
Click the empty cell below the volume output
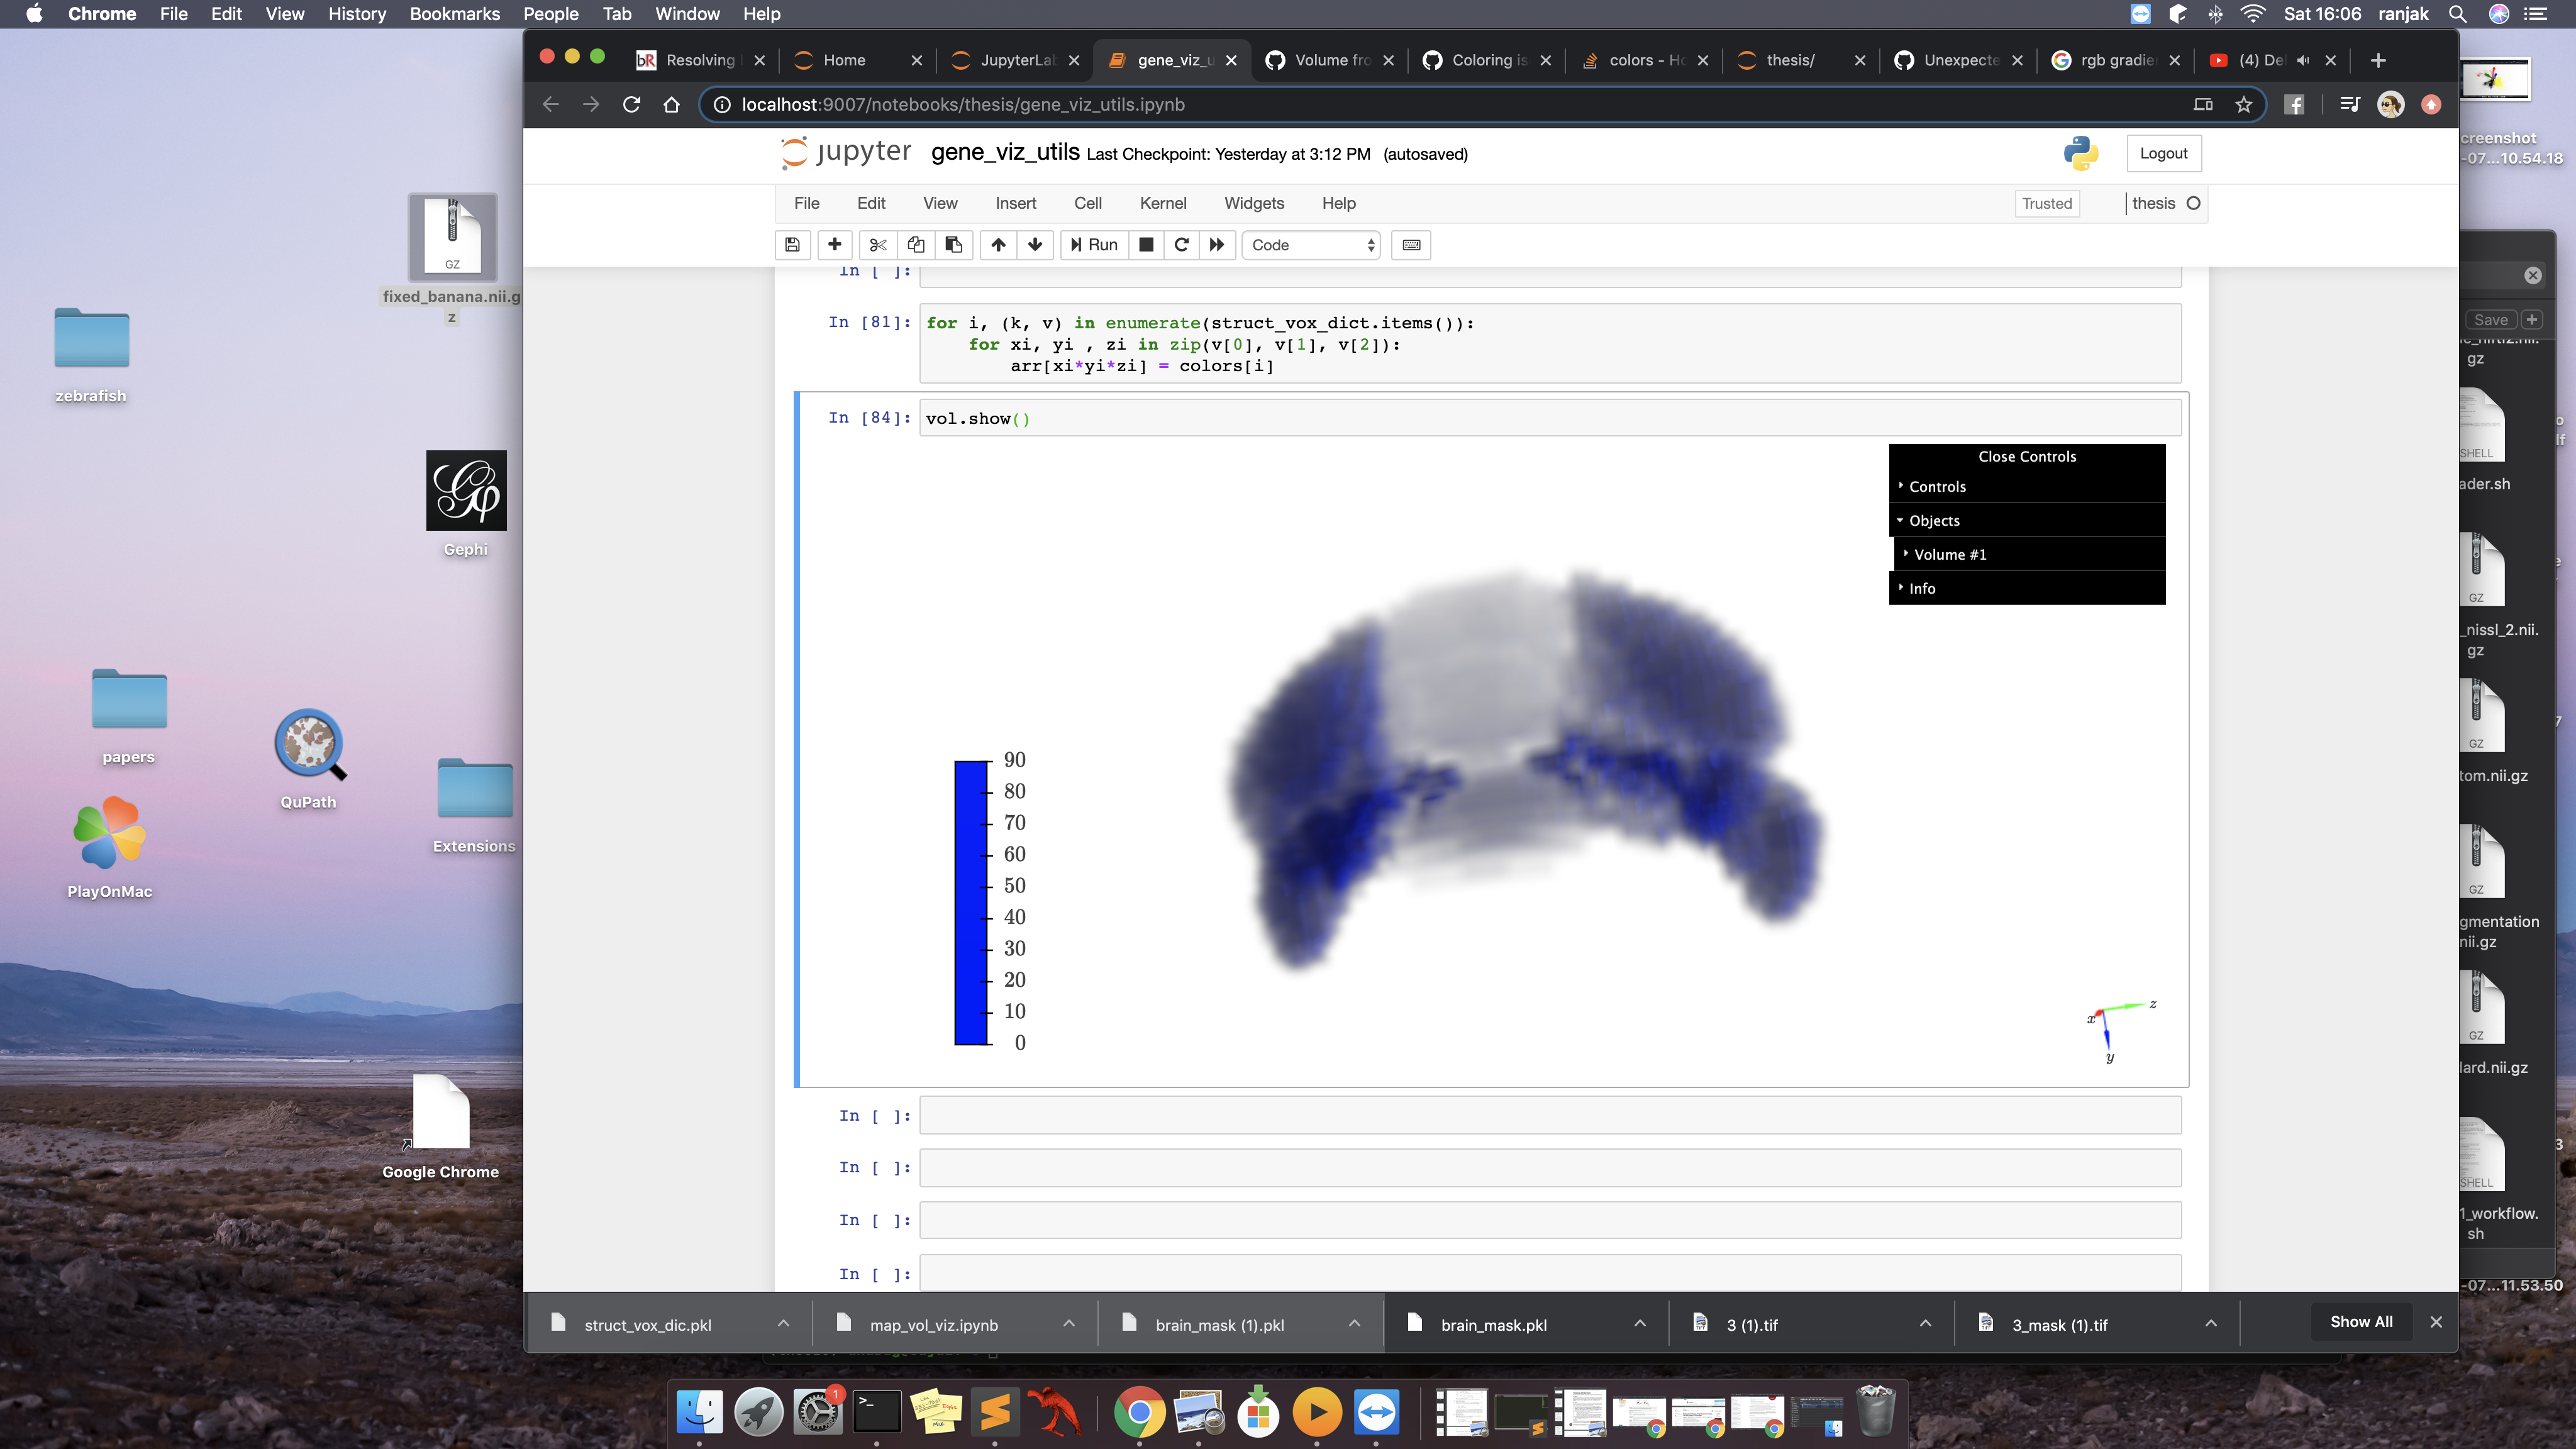[1549, 1115]
